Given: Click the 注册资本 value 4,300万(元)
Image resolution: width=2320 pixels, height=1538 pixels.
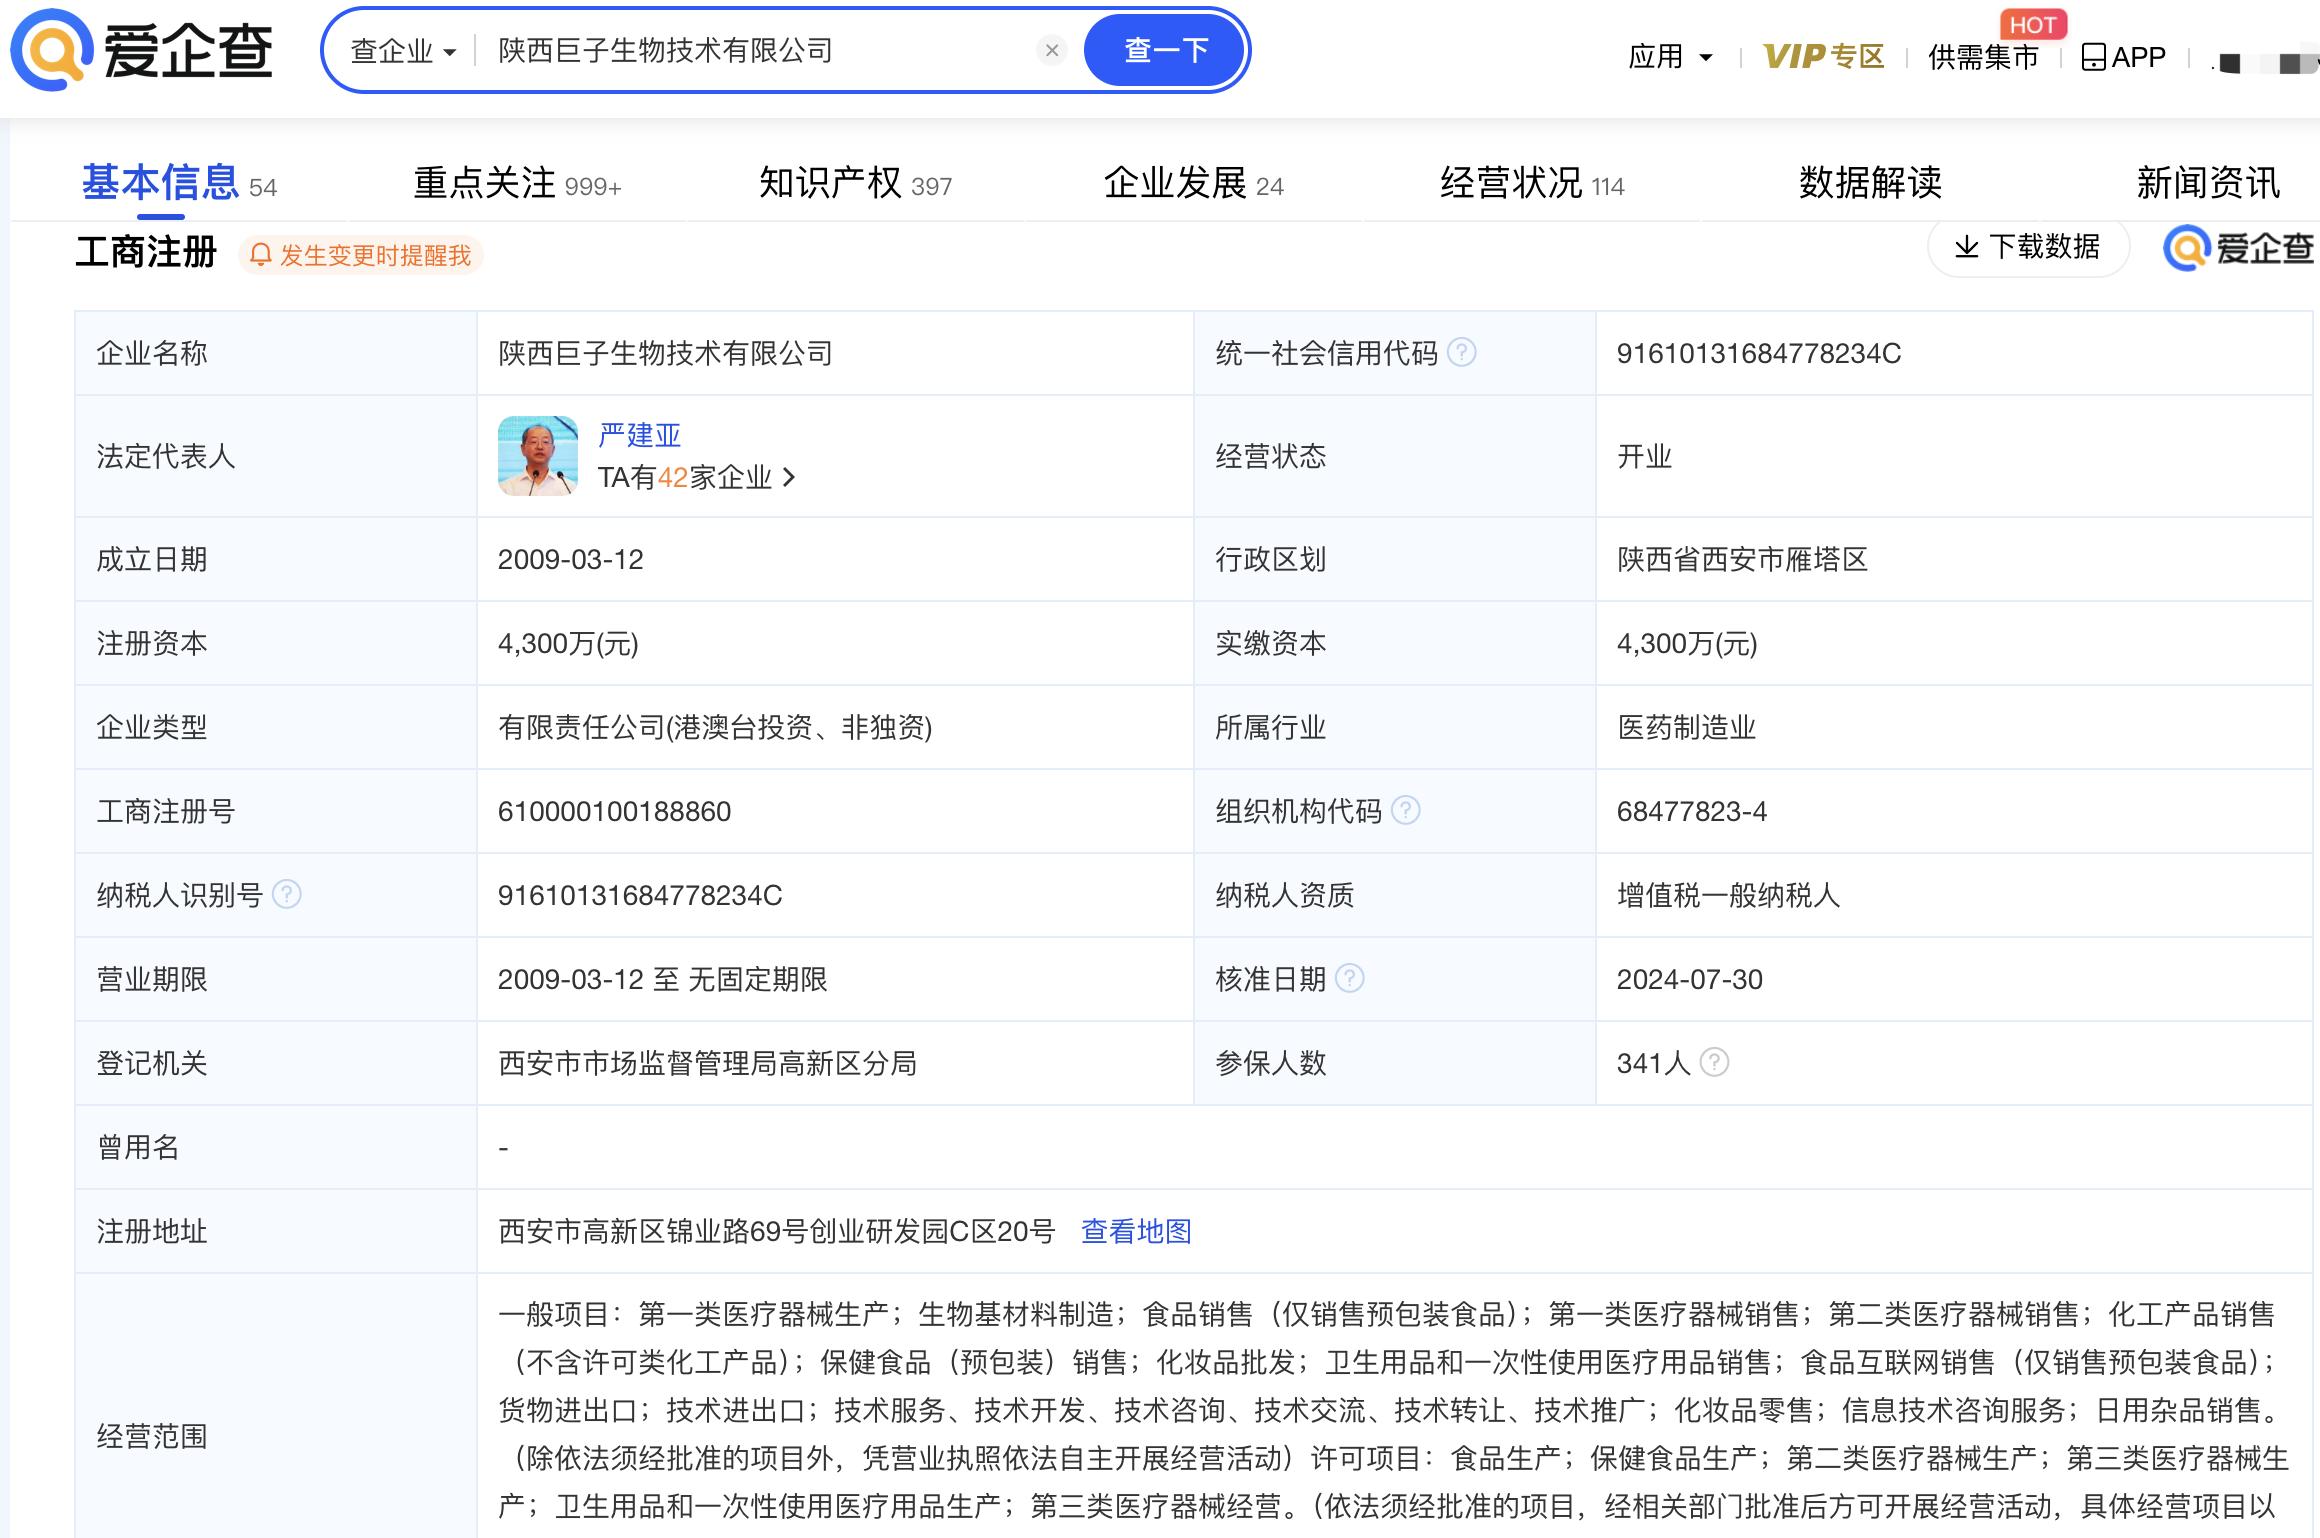Looking at the screenshot, I should [568, 643].
